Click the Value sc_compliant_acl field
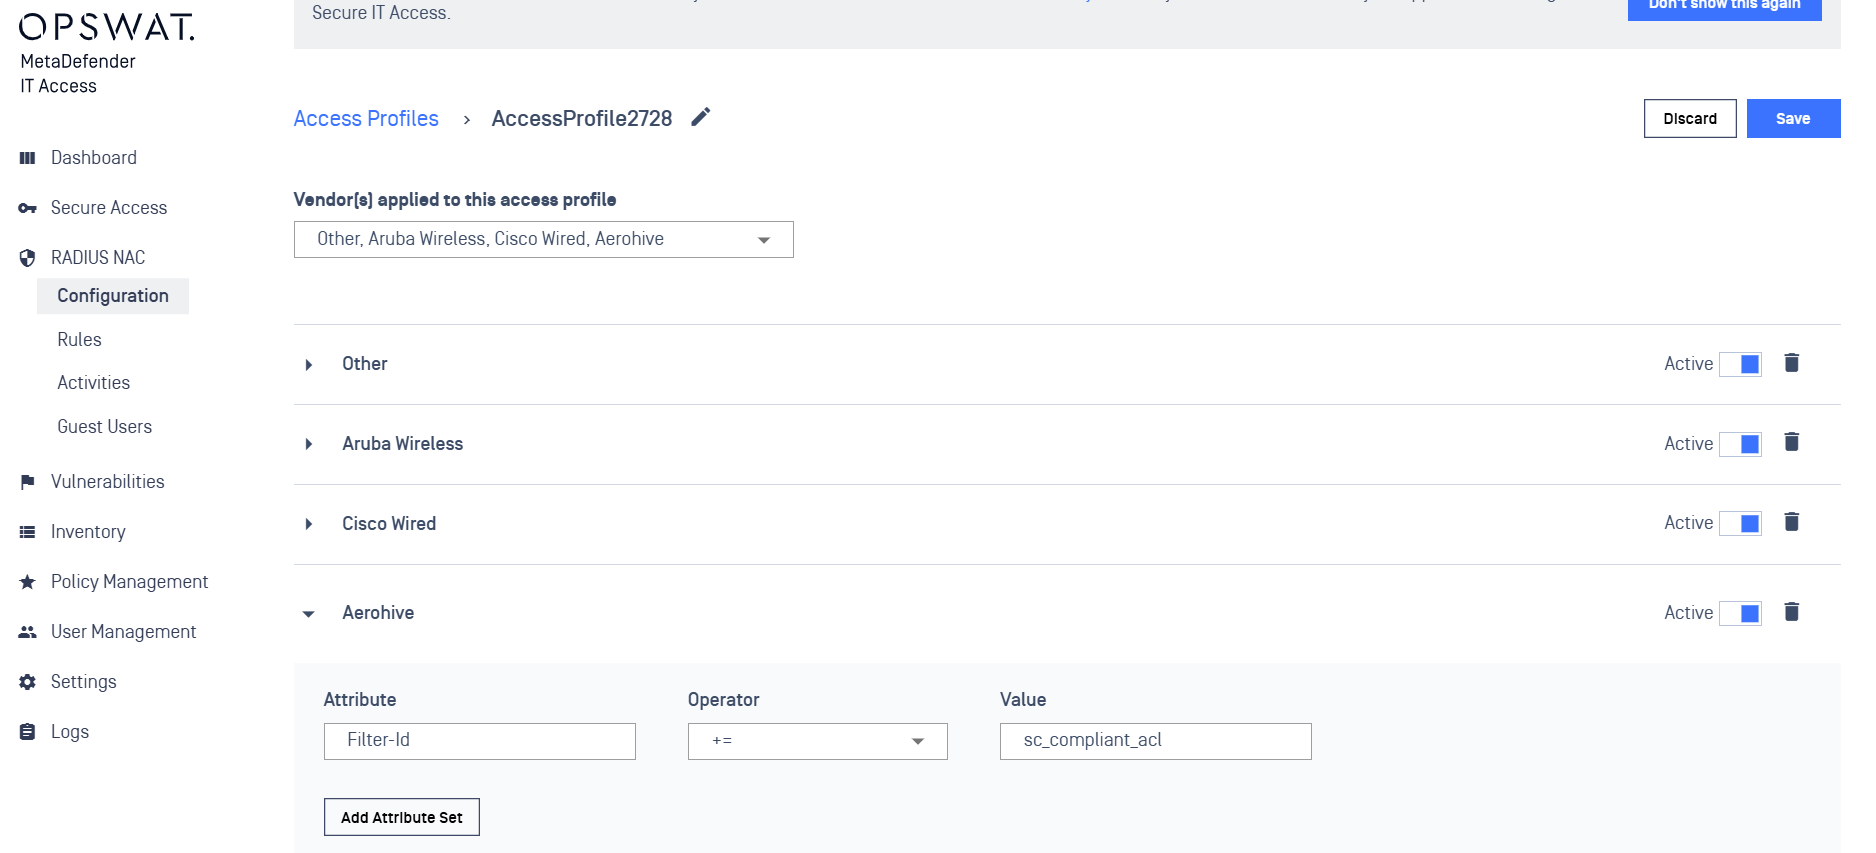 point(1156,741)
